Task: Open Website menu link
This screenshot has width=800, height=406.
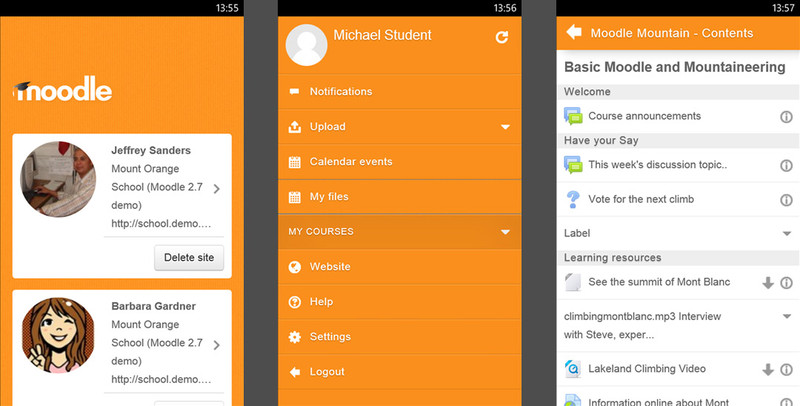Action: point(399,267)
